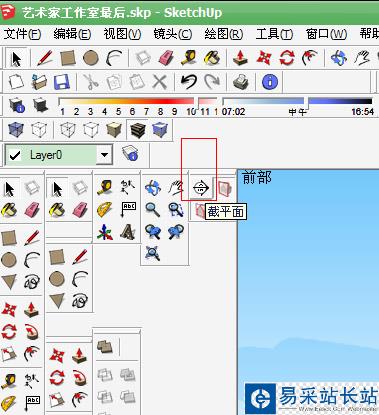This screenshot has height=415, width=379.
Task: Select the Zoom magnifier tool
Action: [x=153, y=210]
